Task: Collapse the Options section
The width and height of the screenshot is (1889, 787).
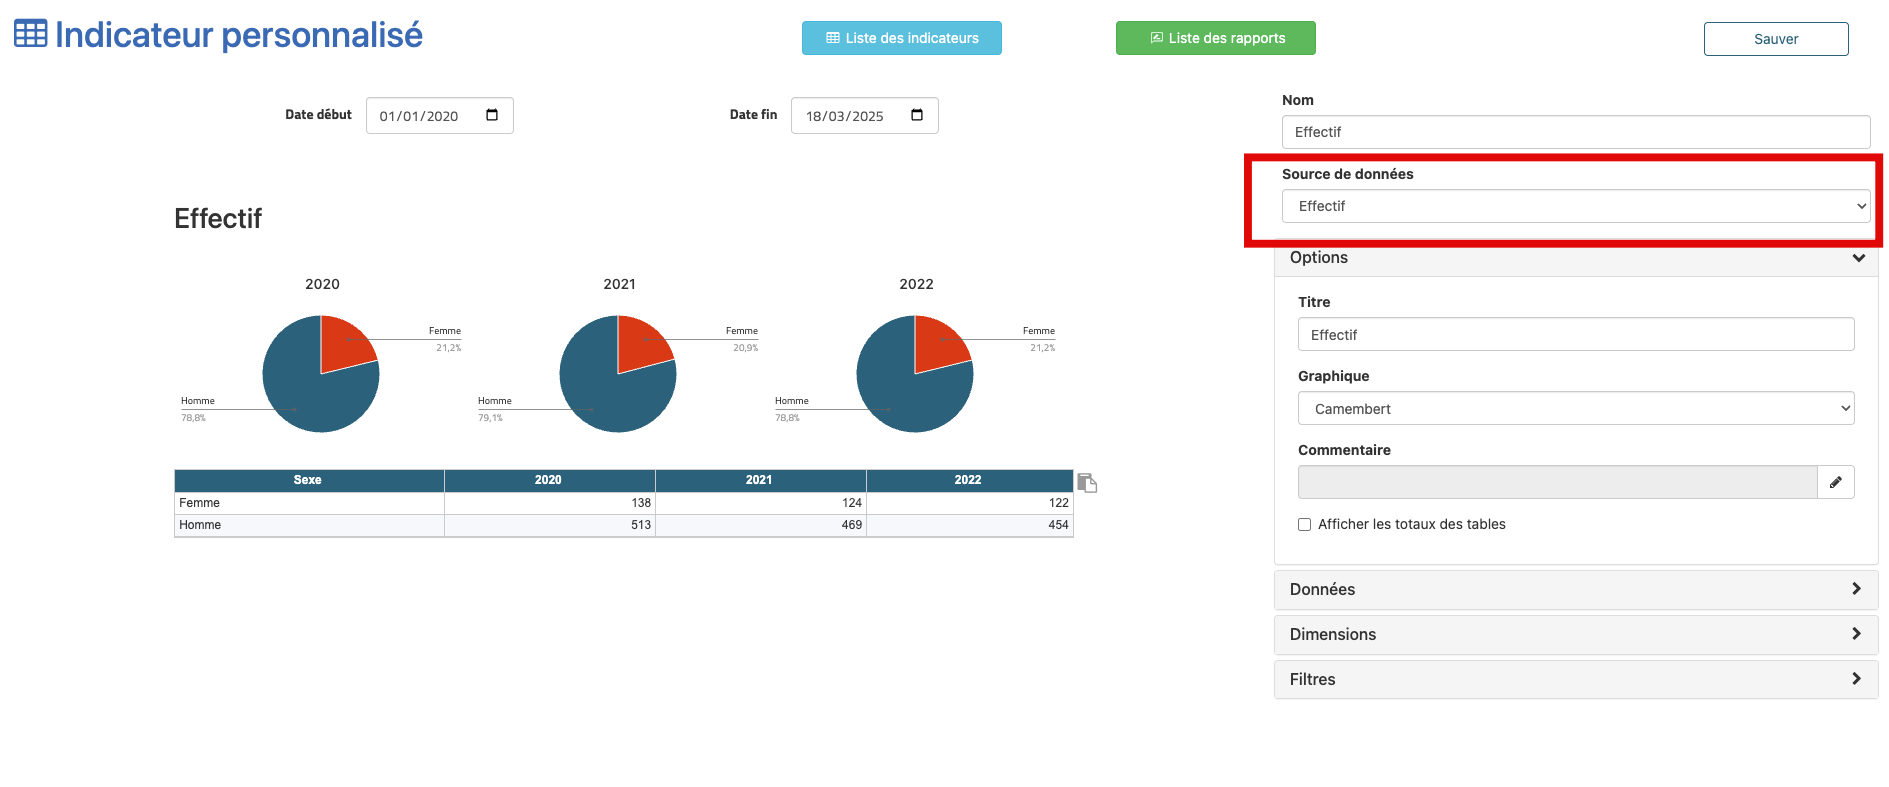Action: click(1576, 257)
